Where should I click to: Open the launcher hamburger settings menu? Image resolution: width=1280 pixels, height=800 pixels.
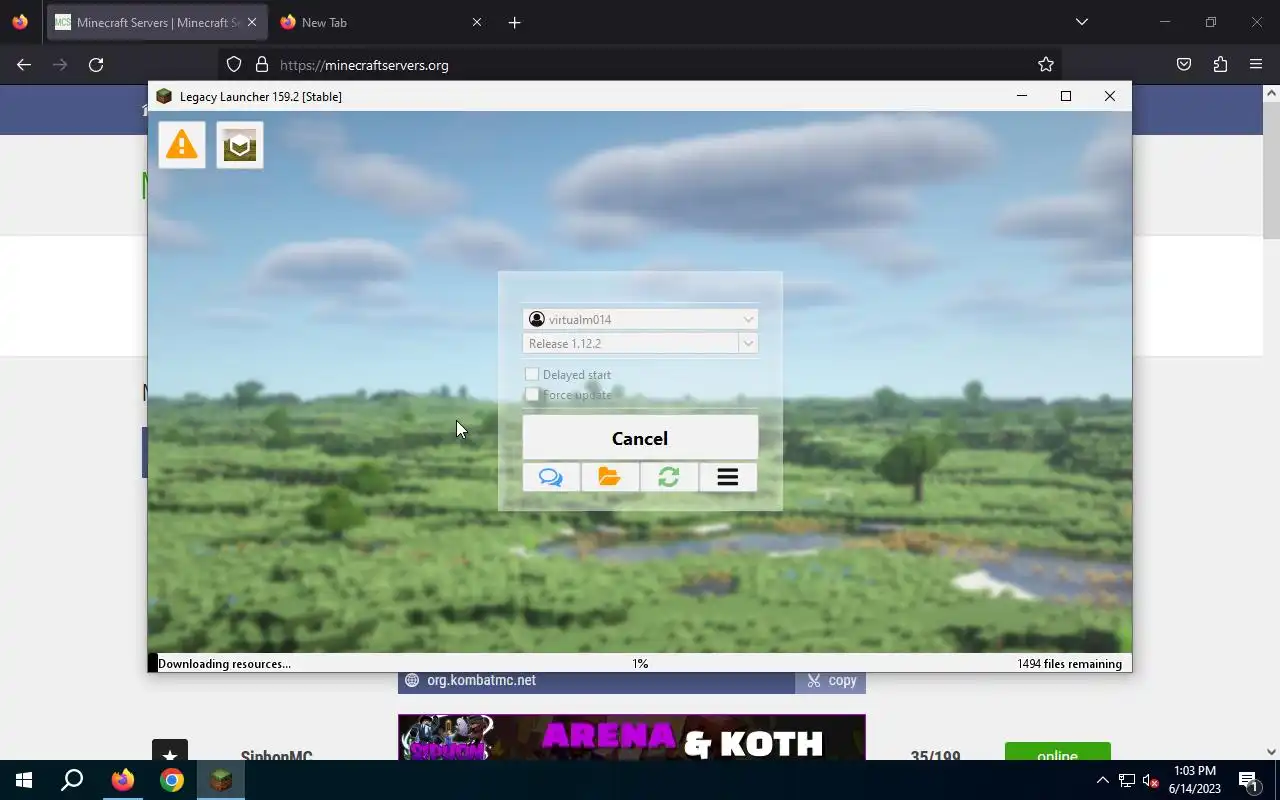point(728,477)
